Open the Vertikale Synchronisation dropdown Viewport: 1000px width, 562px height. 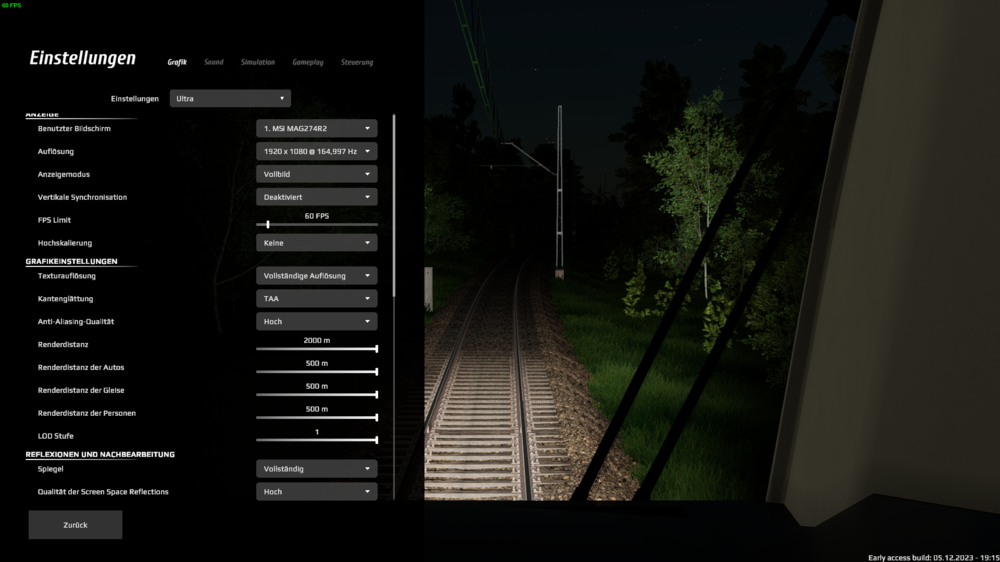click(x=316, y=197)
